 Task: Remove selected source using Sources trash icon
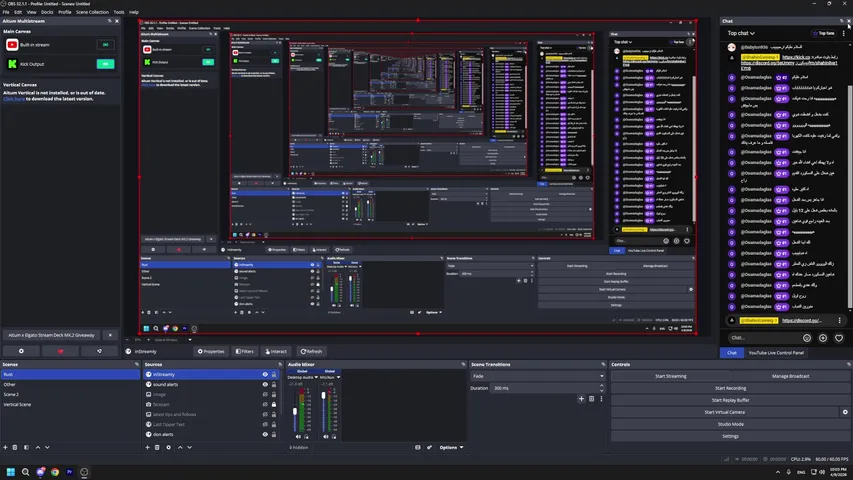157,447
